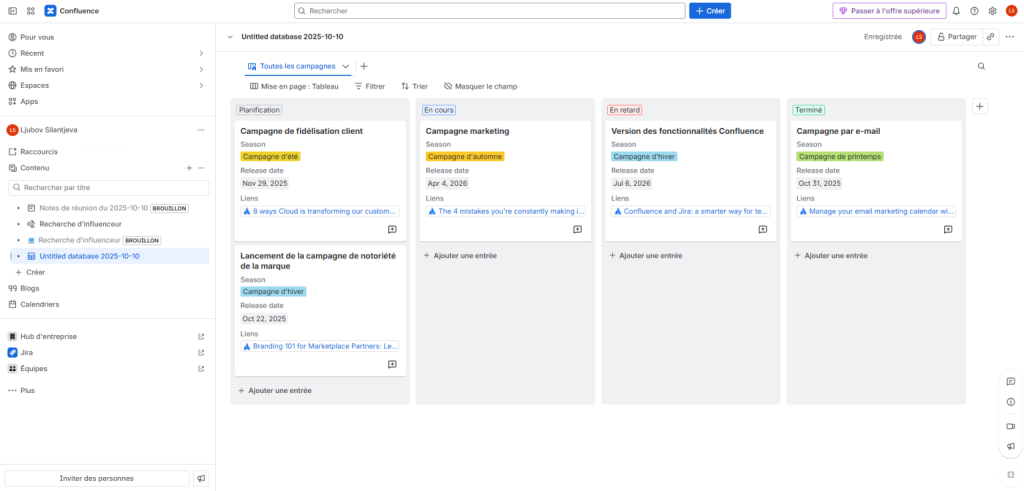The width and height of the screenshot is (1024, 491).
Task: Open the AI sparkle icon at bottom right
Action: pyautogui.click(x=1010, y=474)
